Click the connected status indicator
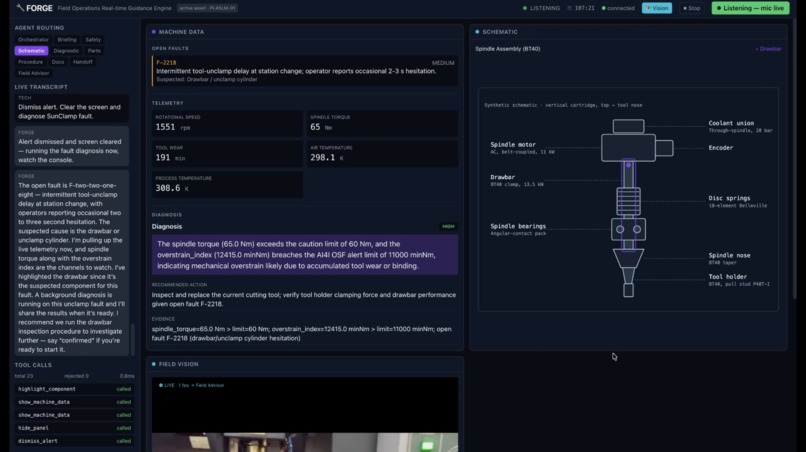 pyautogui.click(x=618, y=8)
